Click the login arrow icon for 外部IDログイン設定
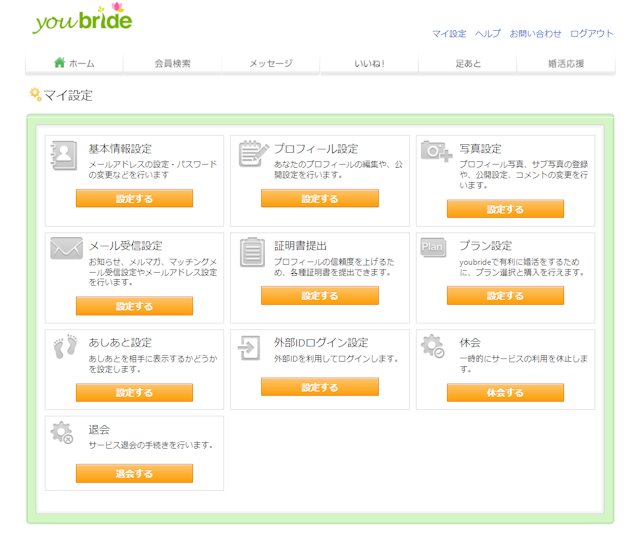This screenshot has height=537, width=640. click(x=250, y=347)
